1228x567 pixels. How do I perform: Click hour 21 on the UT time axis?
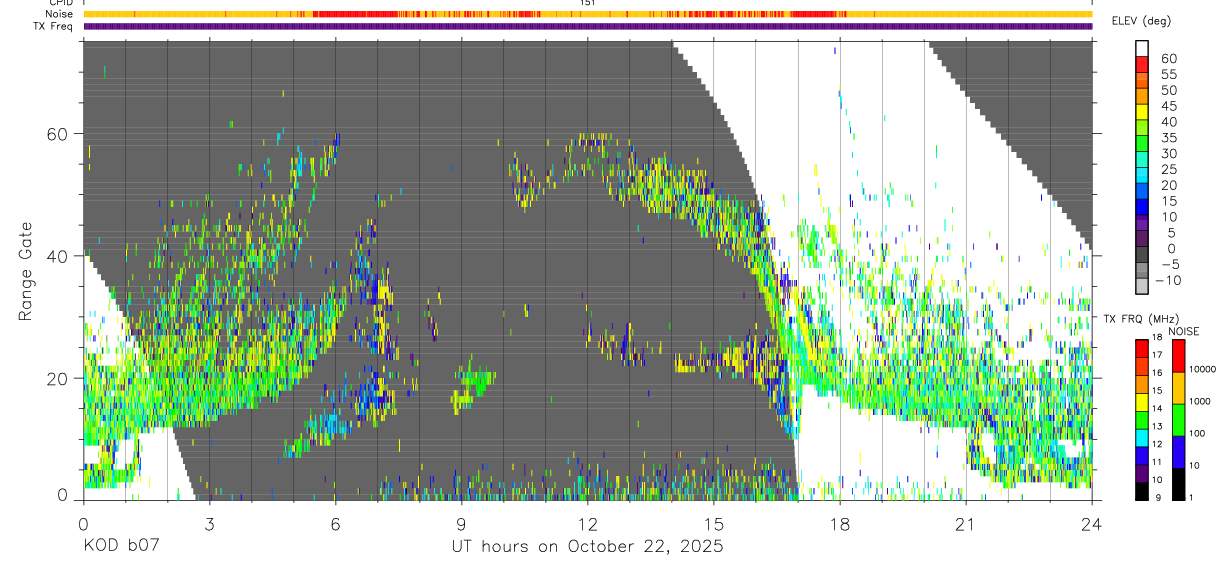(966, 523)
